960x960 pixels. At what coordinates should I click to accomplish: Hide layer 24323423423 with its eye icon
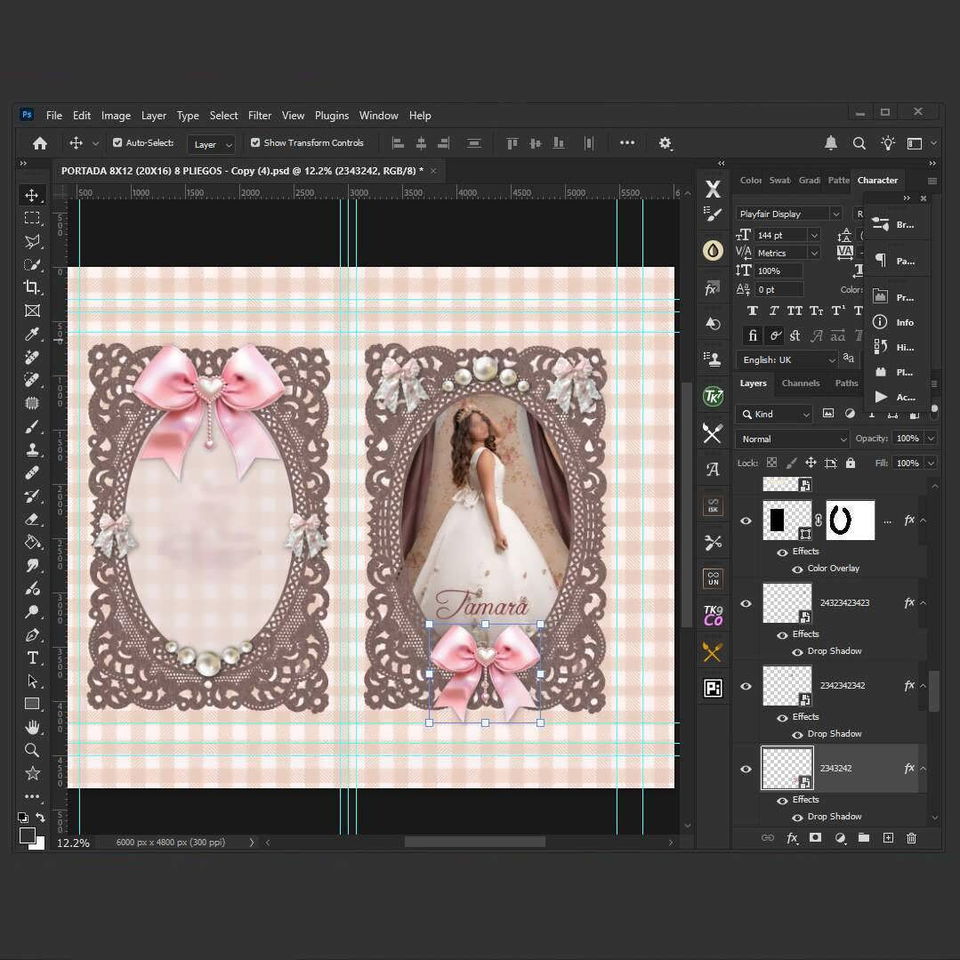pyautogui.click(x=746, y=604)
